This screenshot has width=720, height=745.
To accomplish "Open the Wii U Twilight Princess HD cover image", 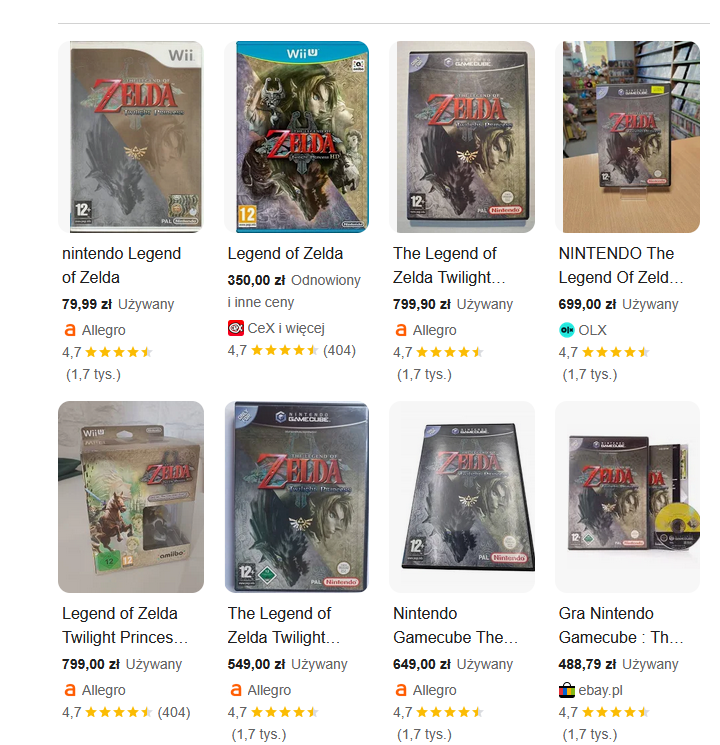I will [297, 137].
